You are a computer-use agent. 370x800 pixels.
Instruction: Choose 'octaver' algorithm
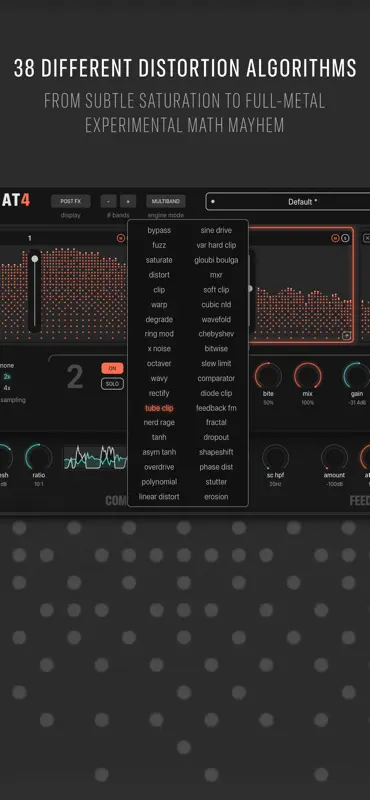[159, 364]
